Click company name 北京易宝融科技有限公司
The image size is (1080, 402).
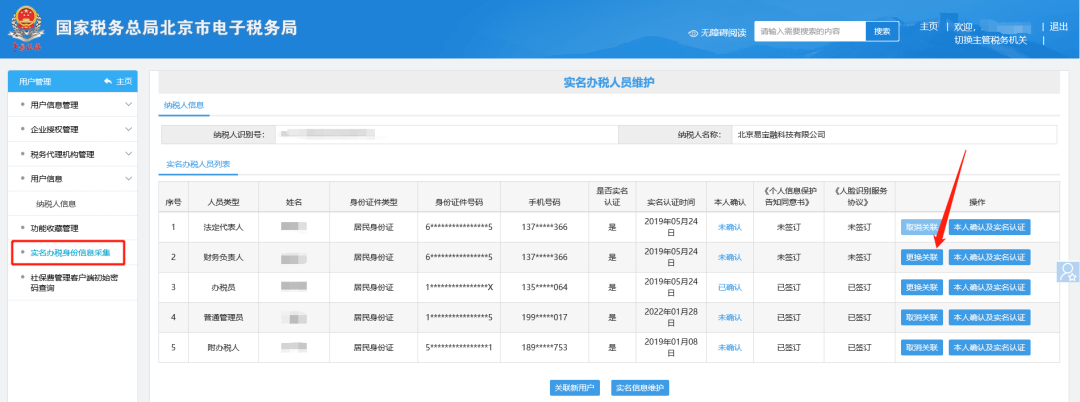[x=781, y=135]
